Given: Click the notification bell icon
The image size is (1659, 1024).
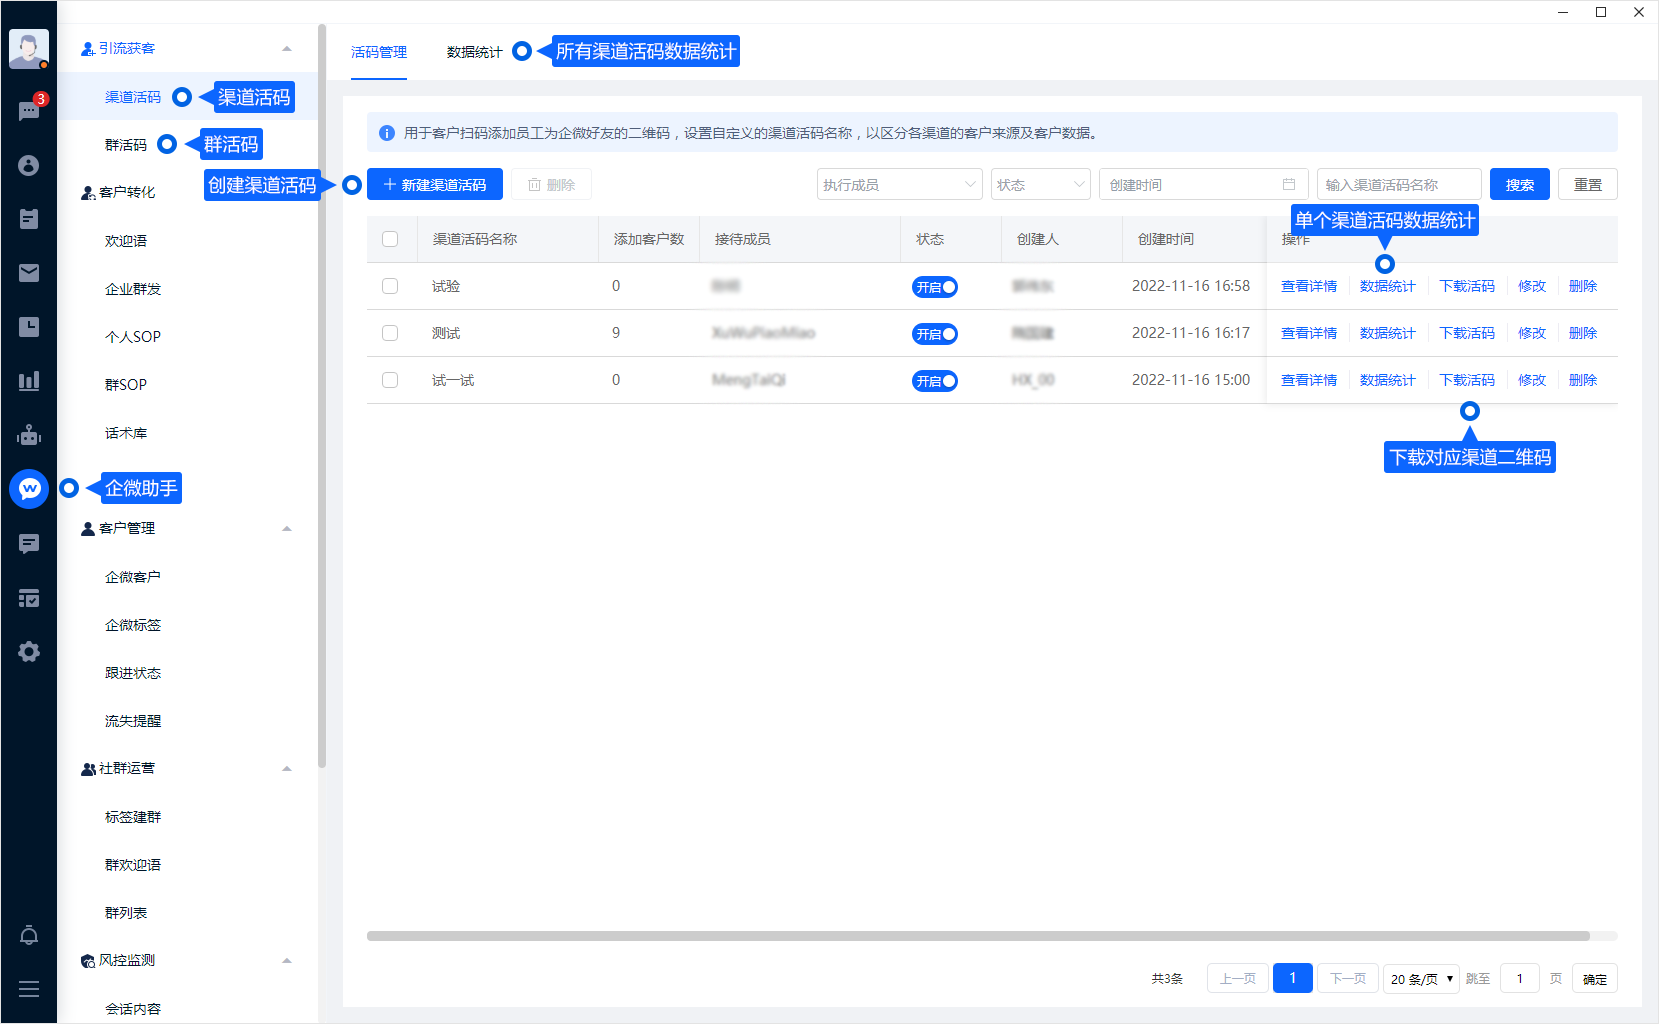Looking at the screenshot, I should (29, 935).
